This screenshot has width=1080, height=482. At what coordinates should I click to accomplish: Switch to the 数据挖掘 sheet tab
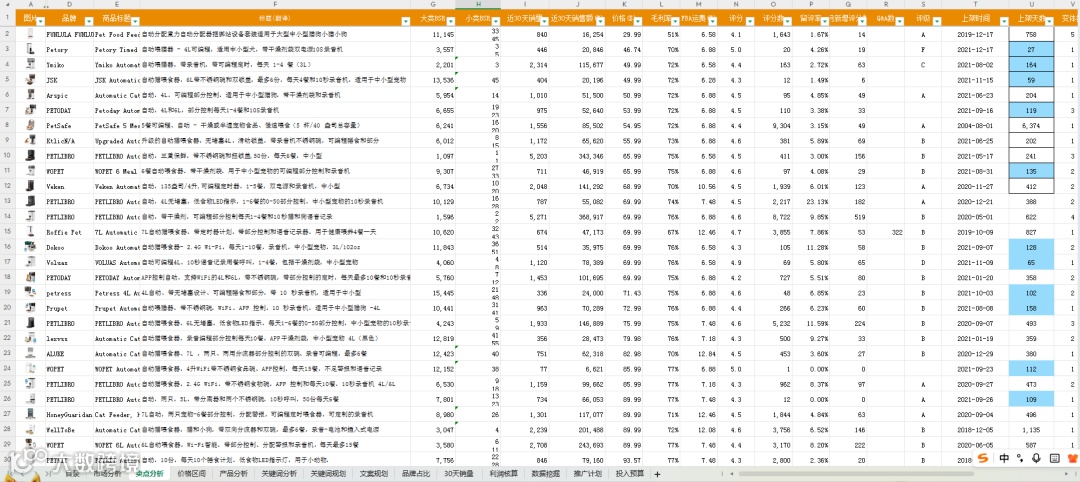click(x=545, y=474)
